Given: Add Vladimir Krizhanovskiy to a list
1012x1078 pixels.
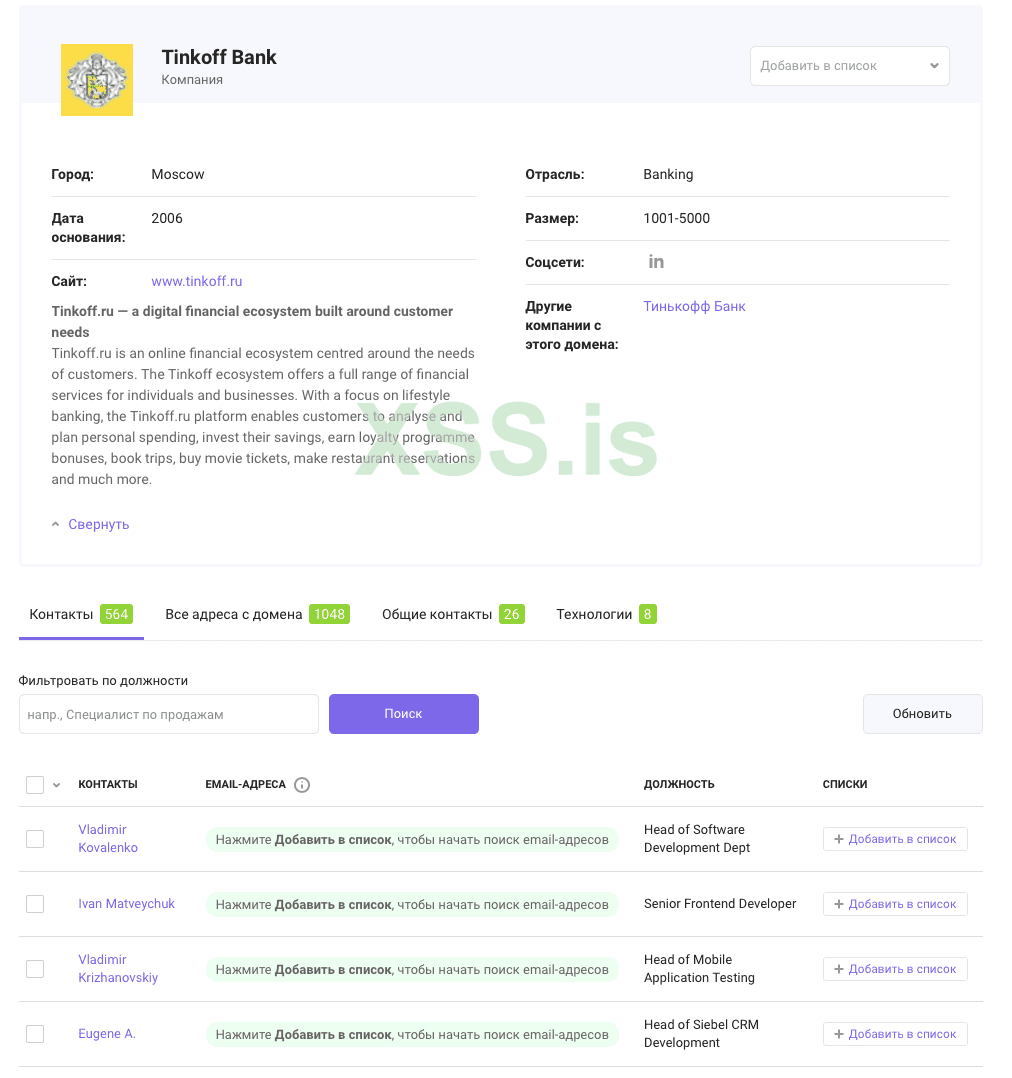Looking at the screenshot, I should [895, 969].
